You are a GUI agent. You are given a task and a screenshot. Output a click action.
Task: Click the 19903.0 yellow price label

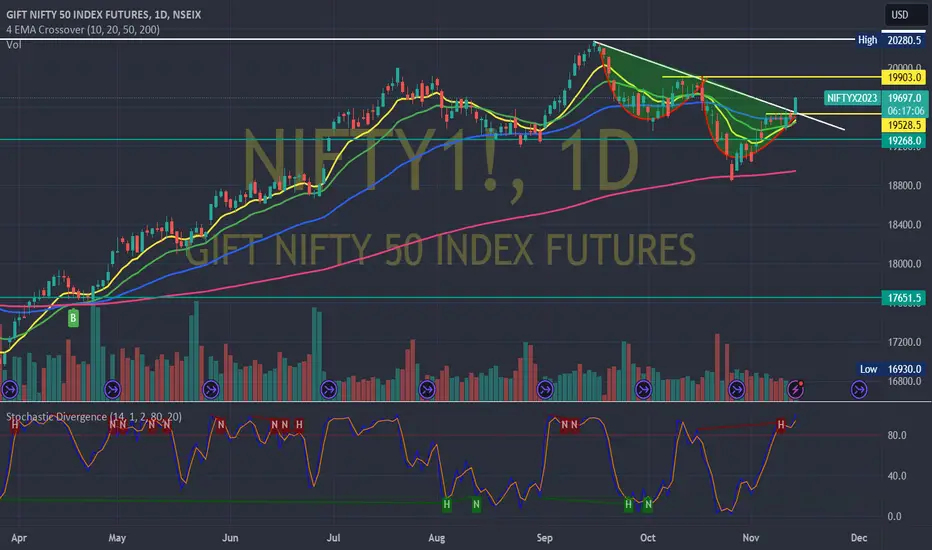[x=904, y=77]
